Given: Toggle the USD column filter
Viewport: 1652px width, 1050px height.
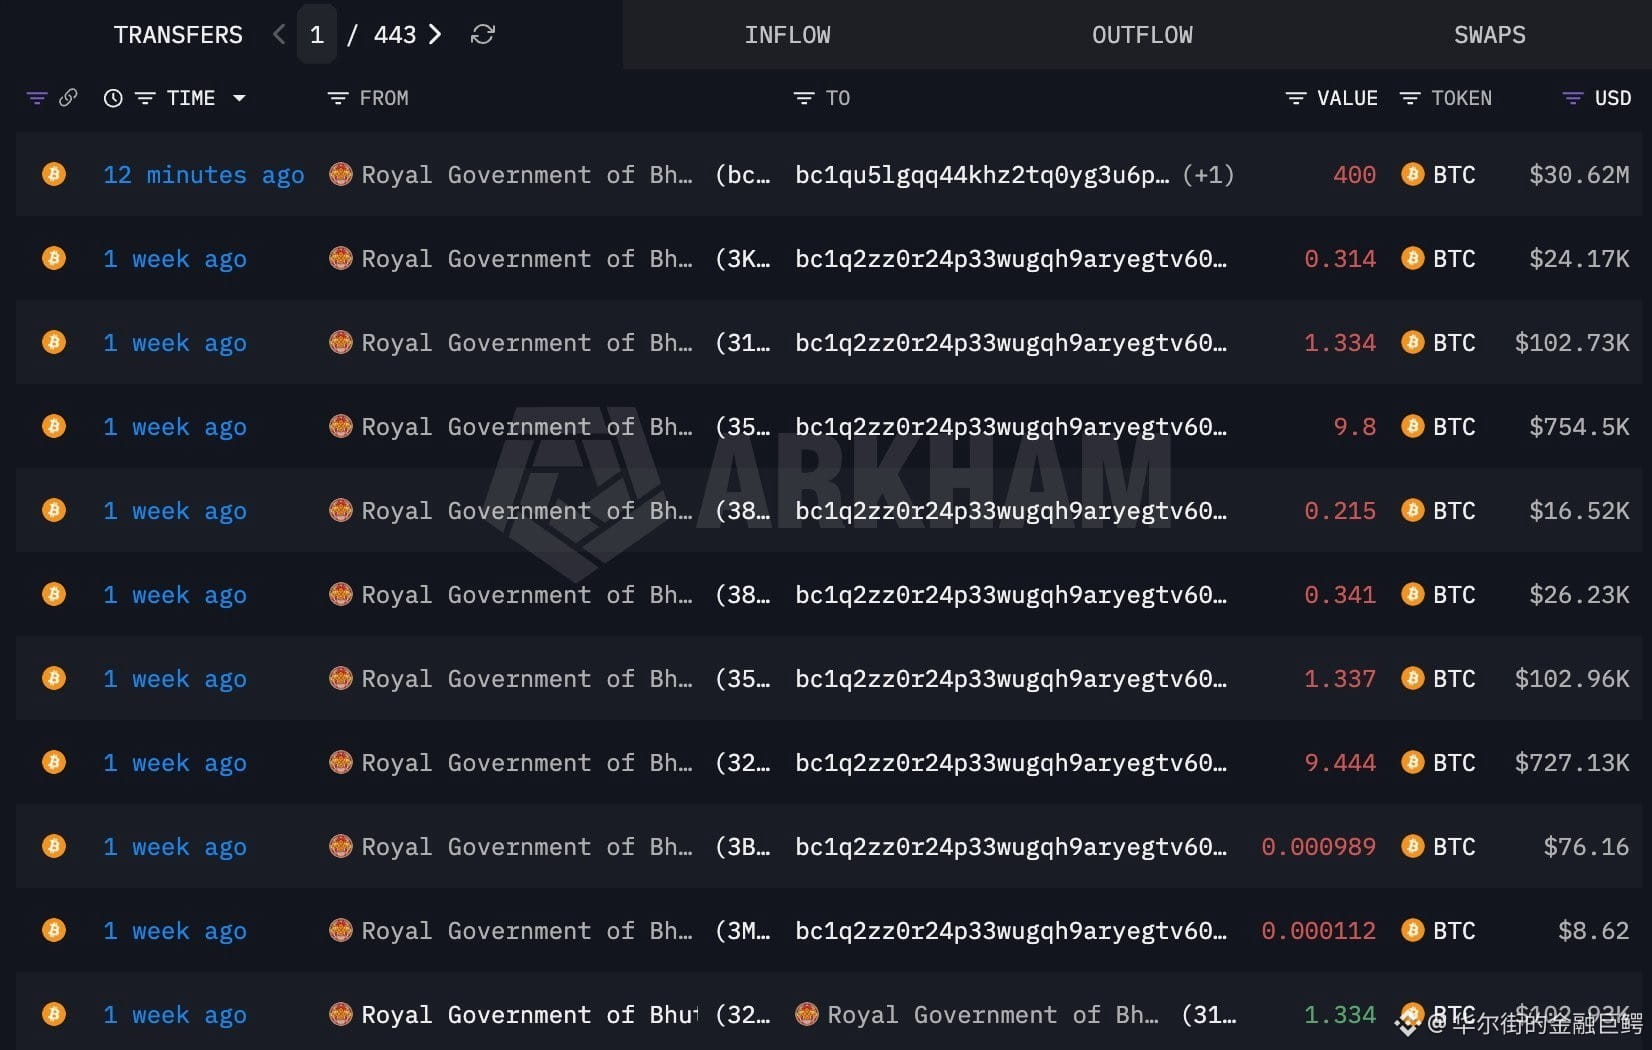Looking at the screenshot, I should (x=1573, y=98).
